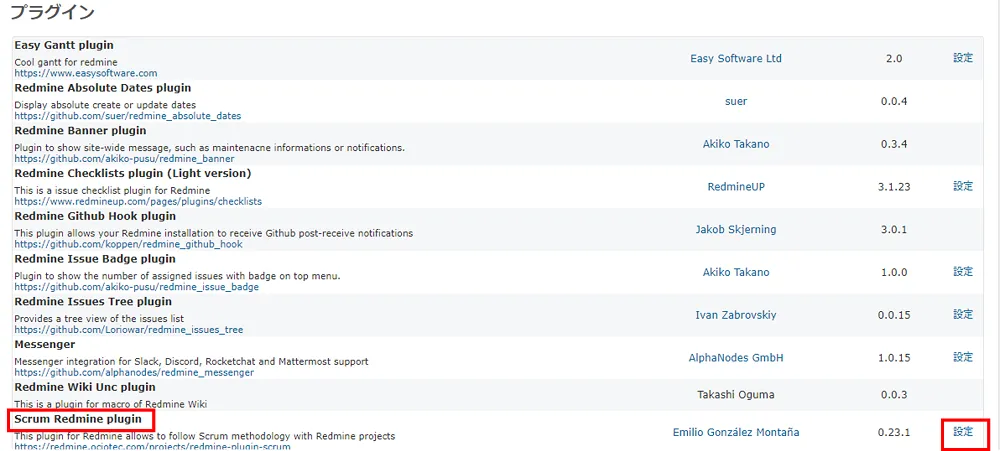Viewport: 1000px width, 451px height.
Task: Open the akiko-pusu/redmine_issue_badge GitHub link
Action: 136,287
